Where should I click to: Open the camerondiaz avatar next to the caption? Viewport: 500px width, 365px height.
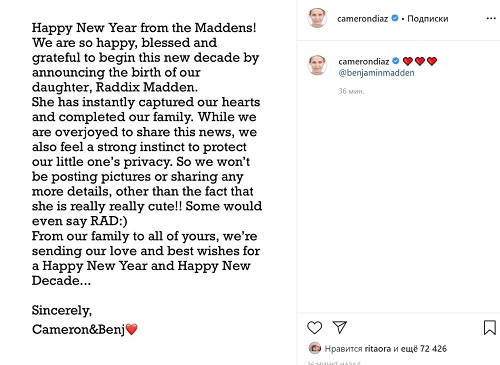click(x=317, y=65)
